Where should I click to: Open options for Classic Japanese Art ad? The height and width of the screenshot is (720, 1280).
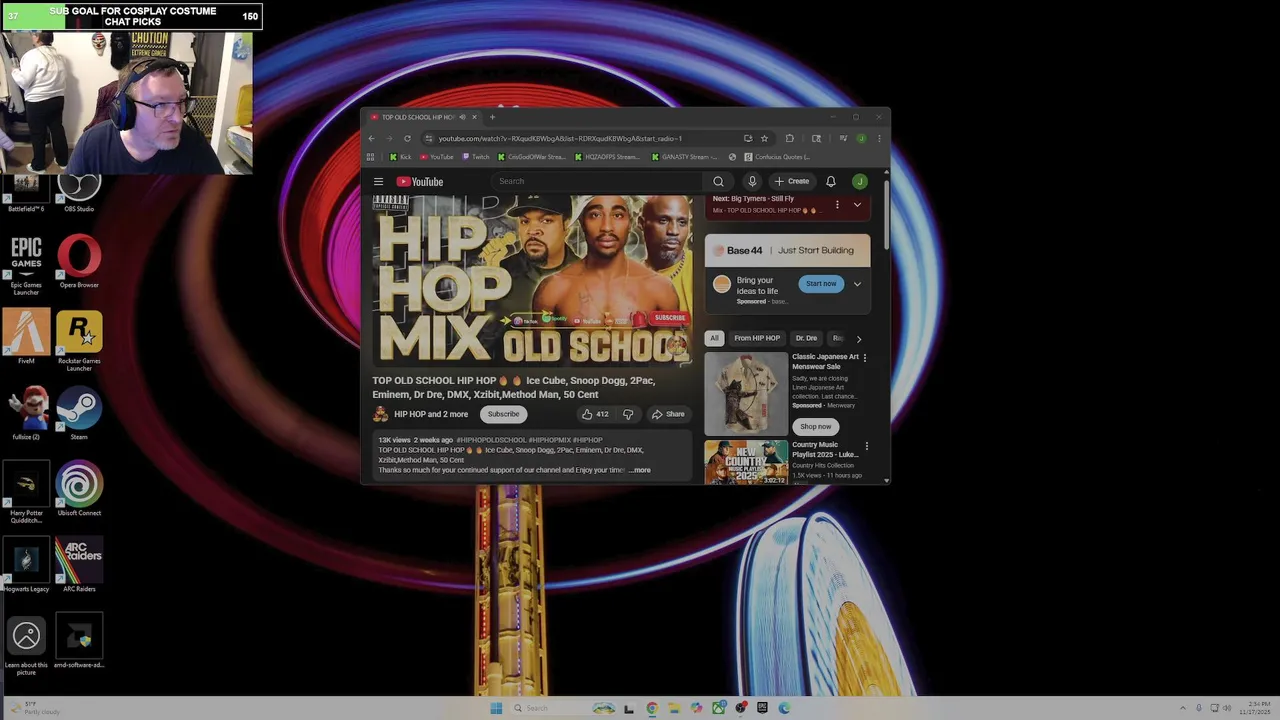pos(865,357)
